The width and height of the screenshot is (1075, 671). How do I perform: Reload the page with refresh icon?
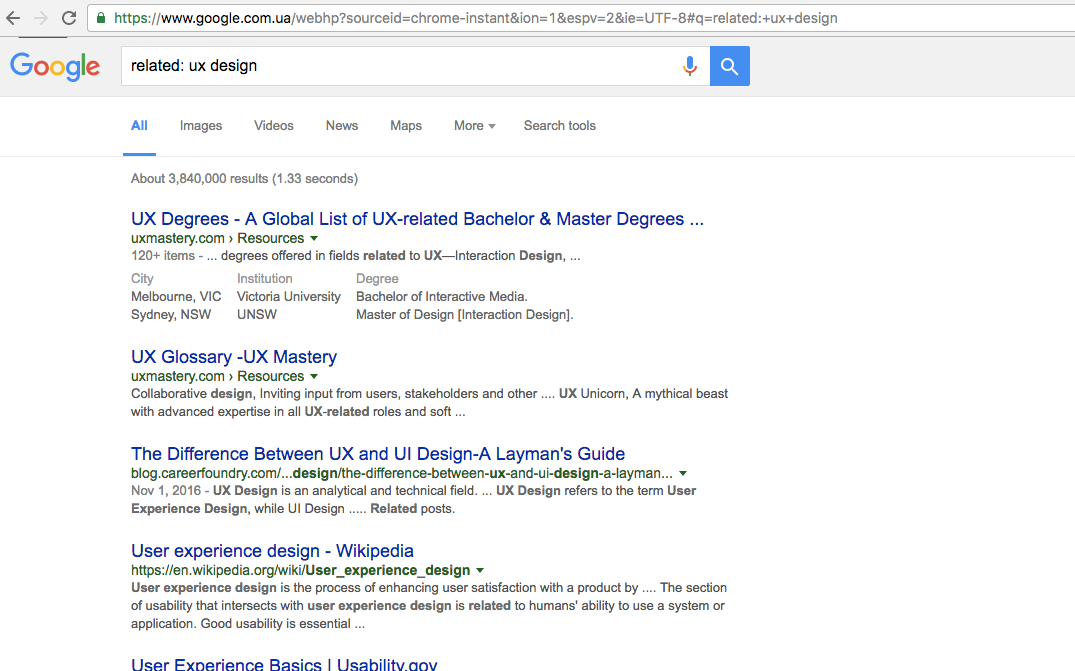(69, 18)
